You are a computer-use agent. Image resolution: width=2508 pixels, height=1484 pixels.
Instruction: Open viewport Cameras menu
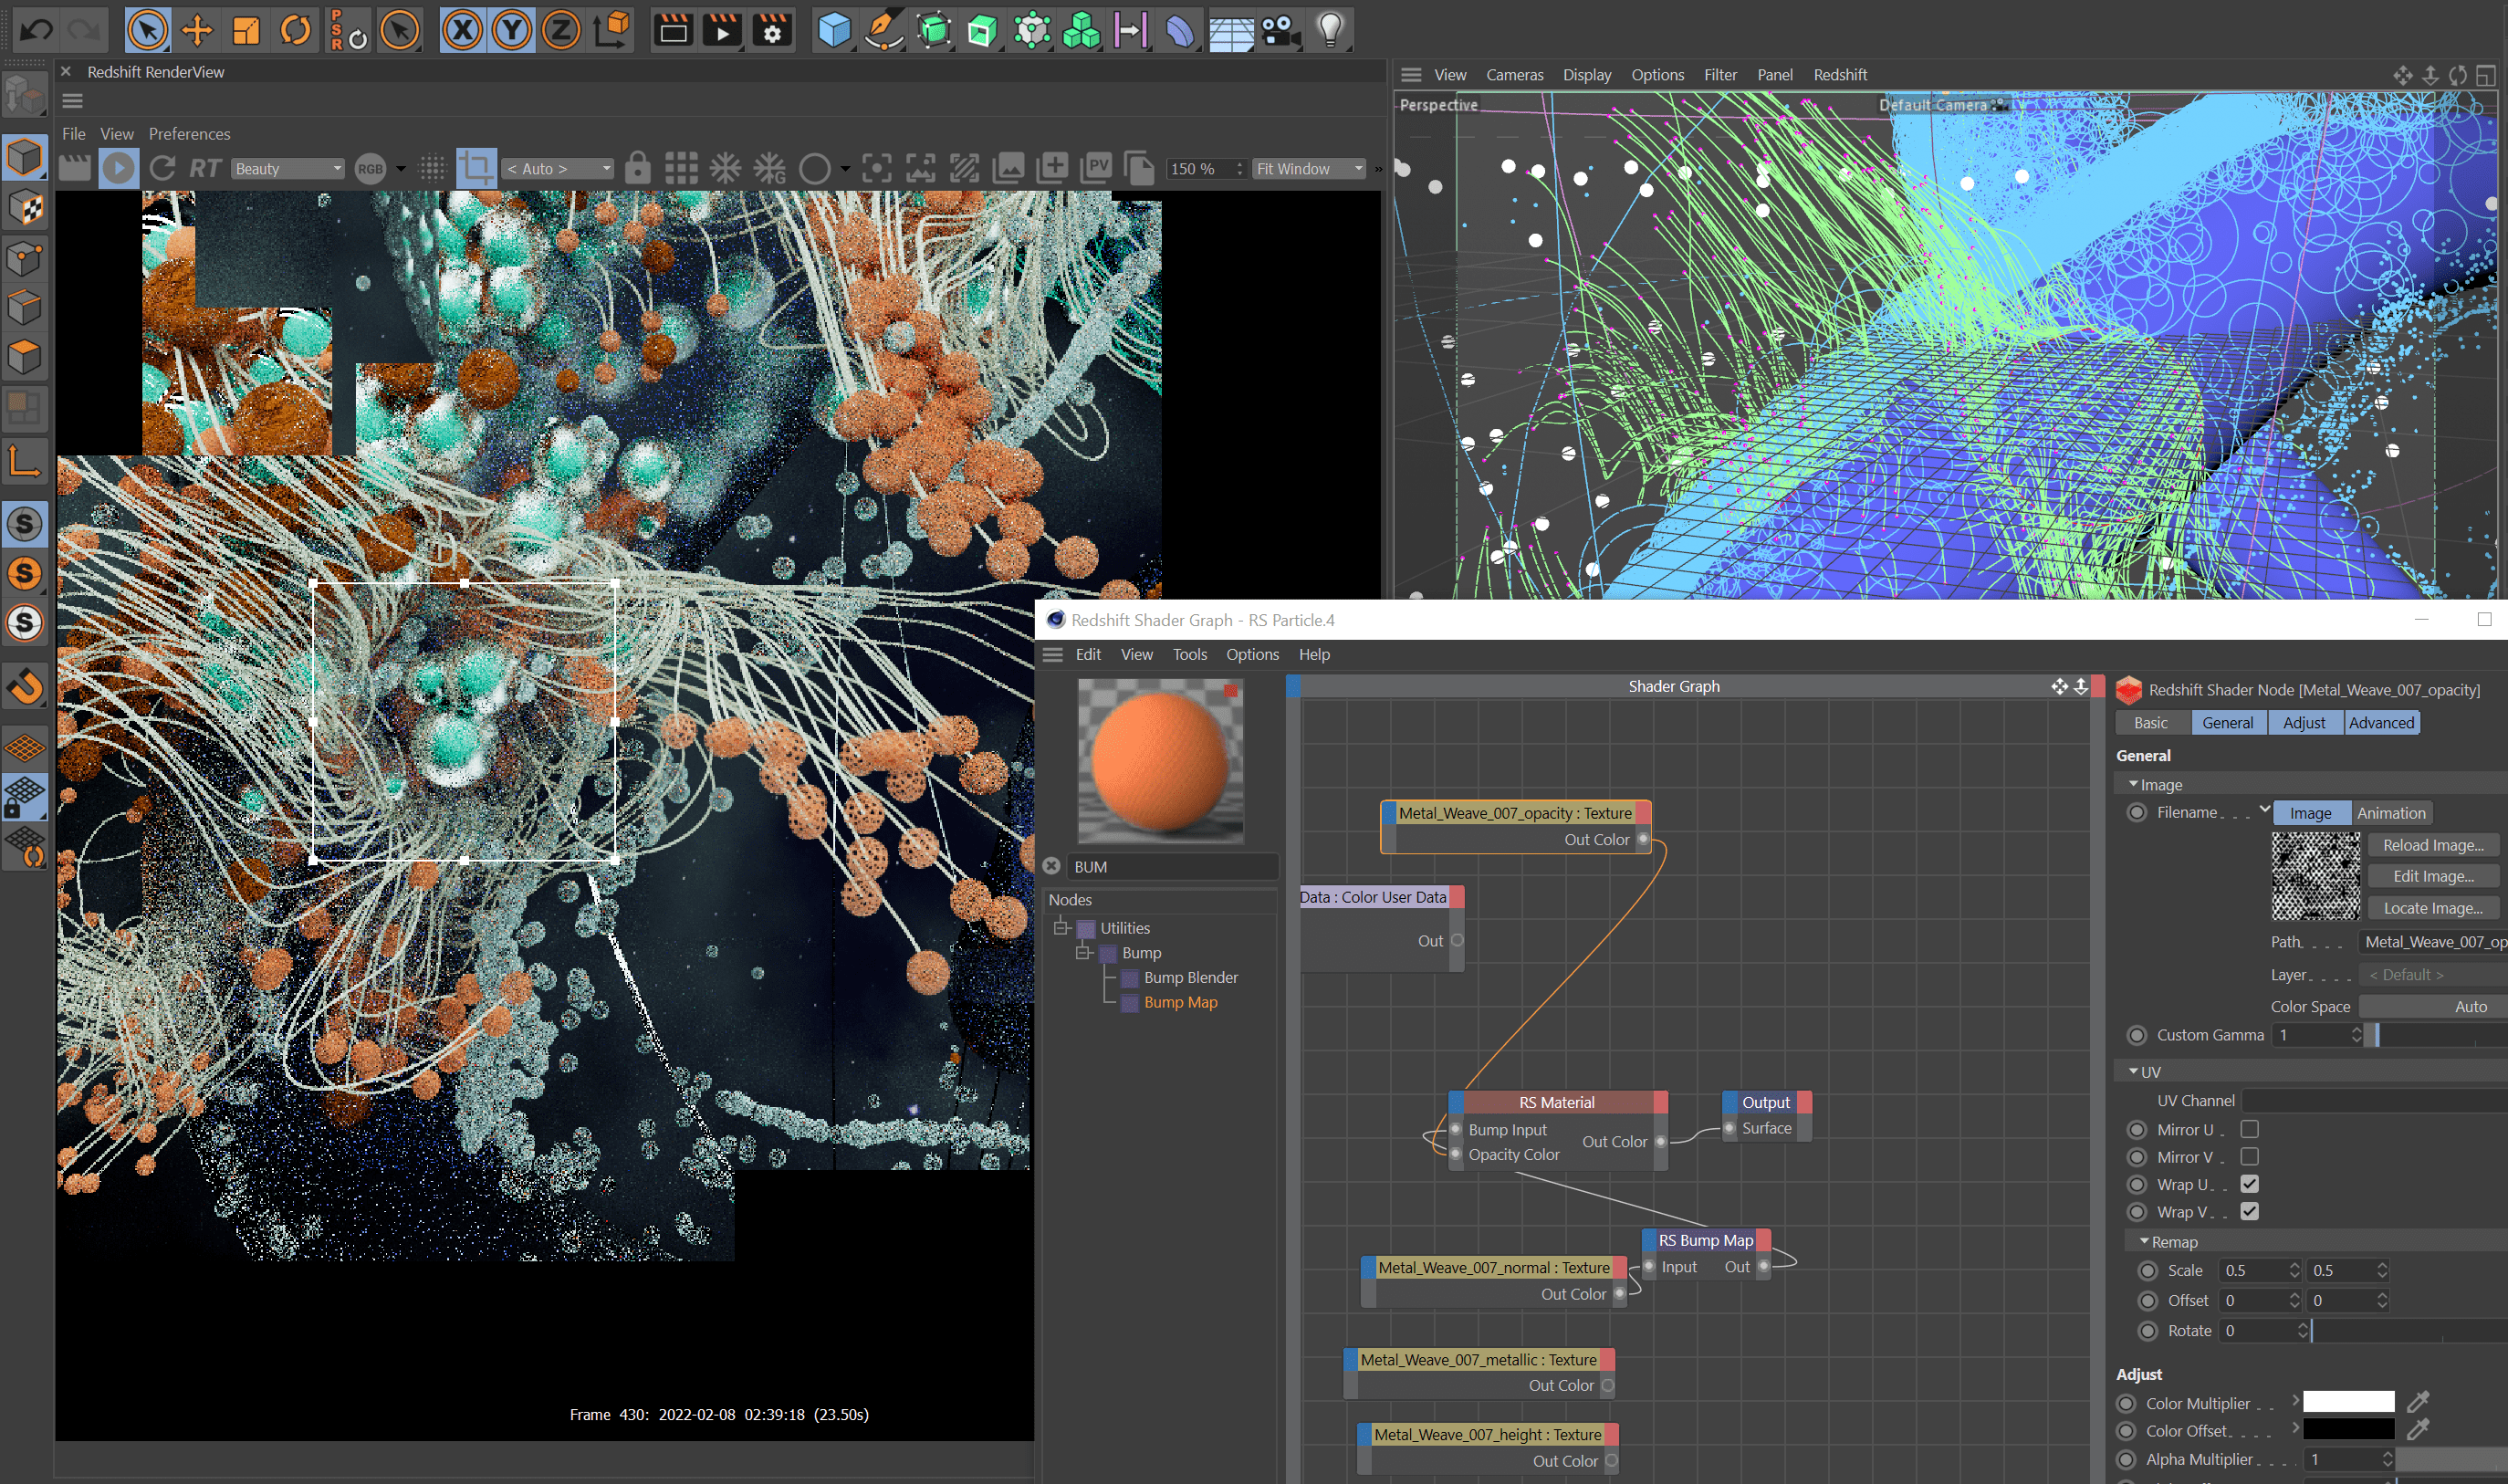click(x=1514, y=75)
